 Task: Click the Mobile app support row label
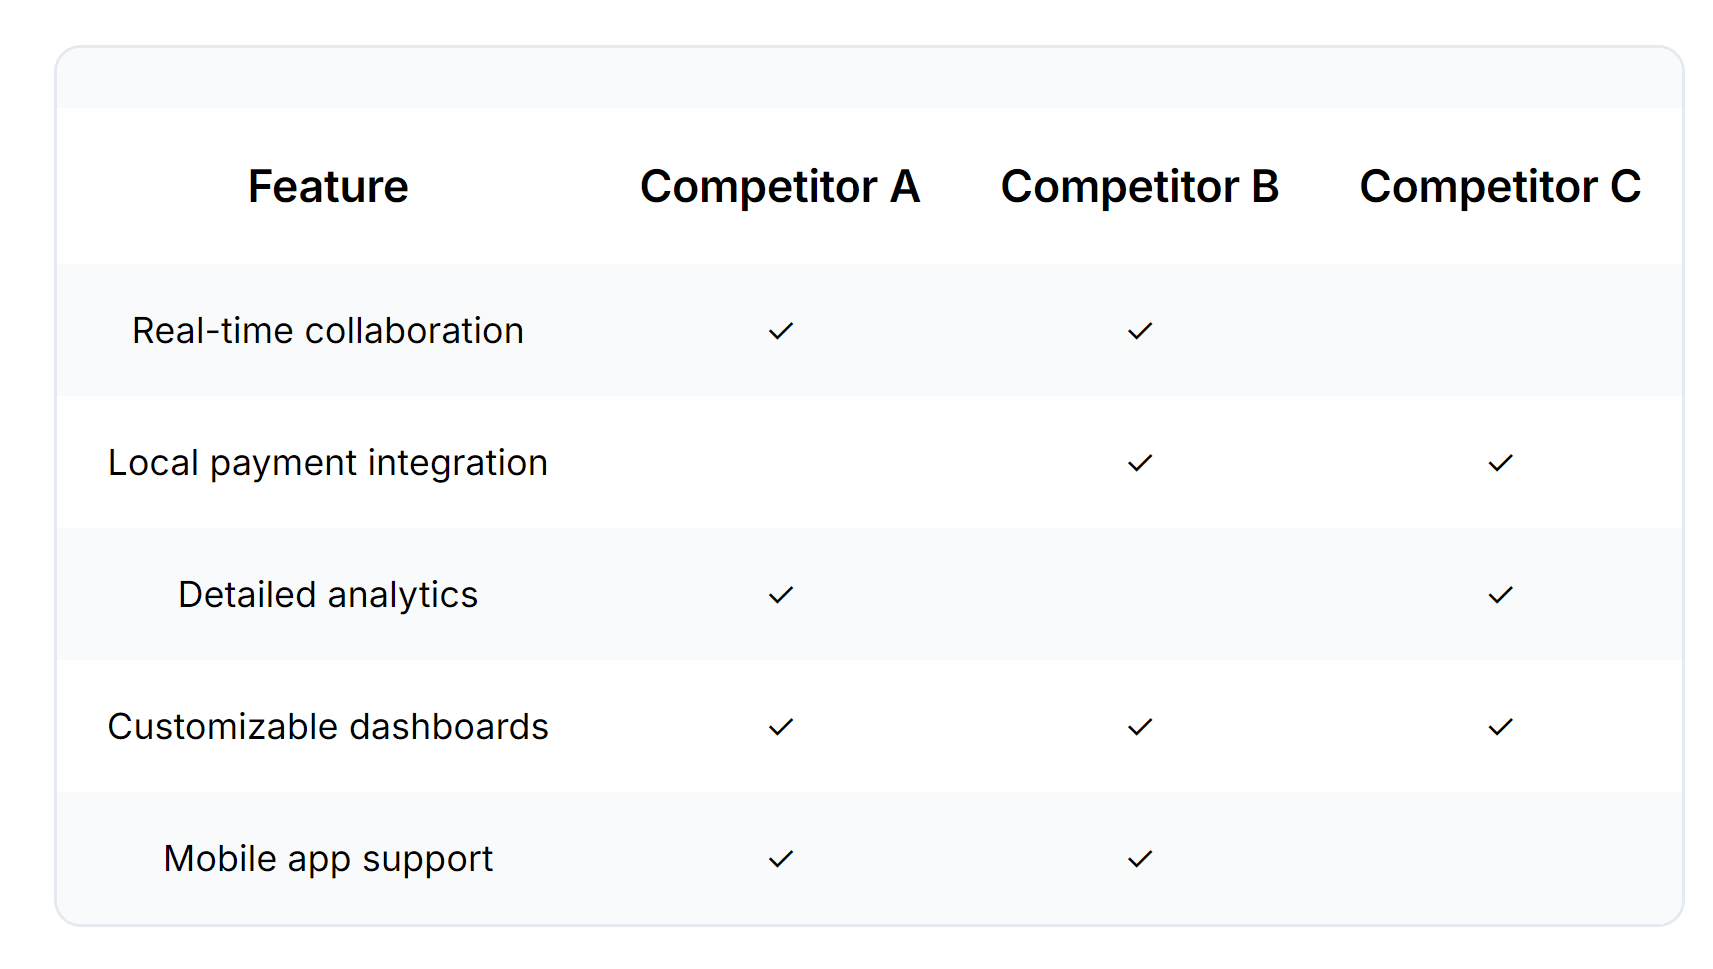(x=328, y=859)
